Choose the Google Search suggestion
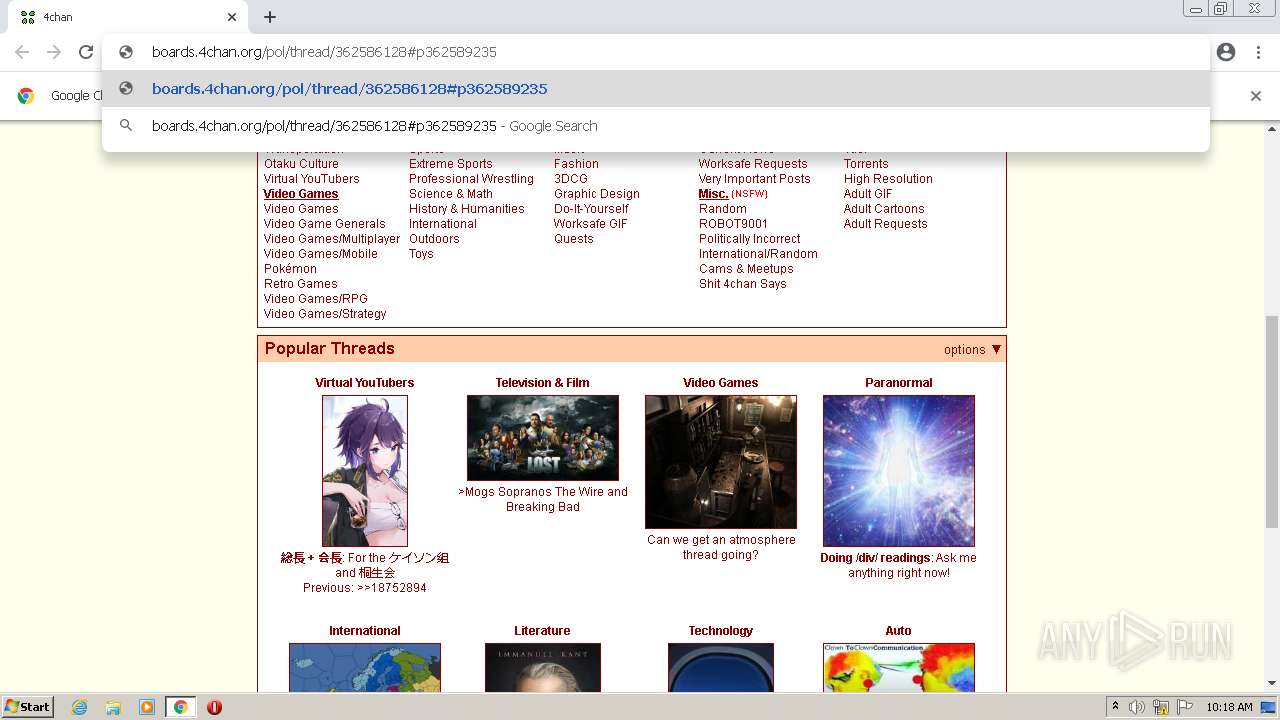Image resolution: width=1280 pixels, height=720 pixels. [x=656, y=126]
